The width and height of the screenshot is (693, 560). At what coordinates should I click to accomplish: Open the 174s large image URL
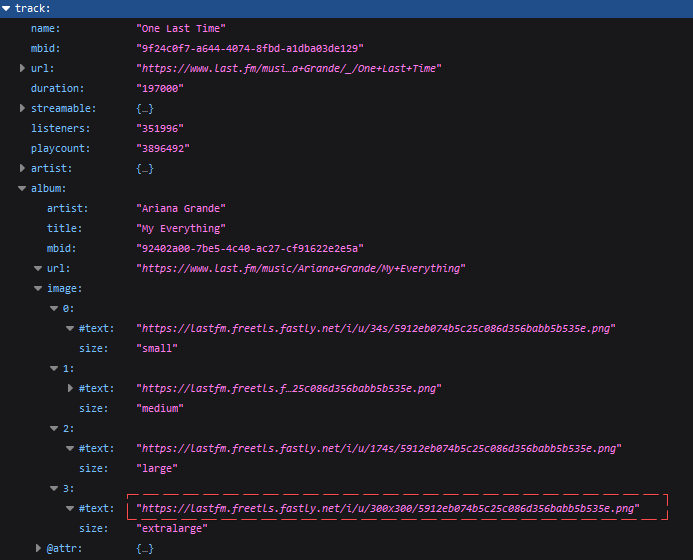point(379,449)
